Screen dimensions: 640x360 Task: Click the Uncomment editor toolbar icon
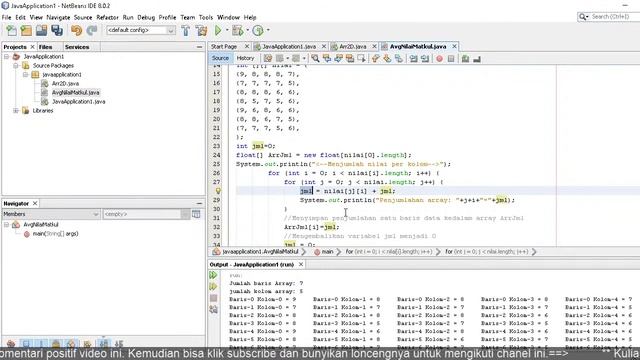[477, 59]
